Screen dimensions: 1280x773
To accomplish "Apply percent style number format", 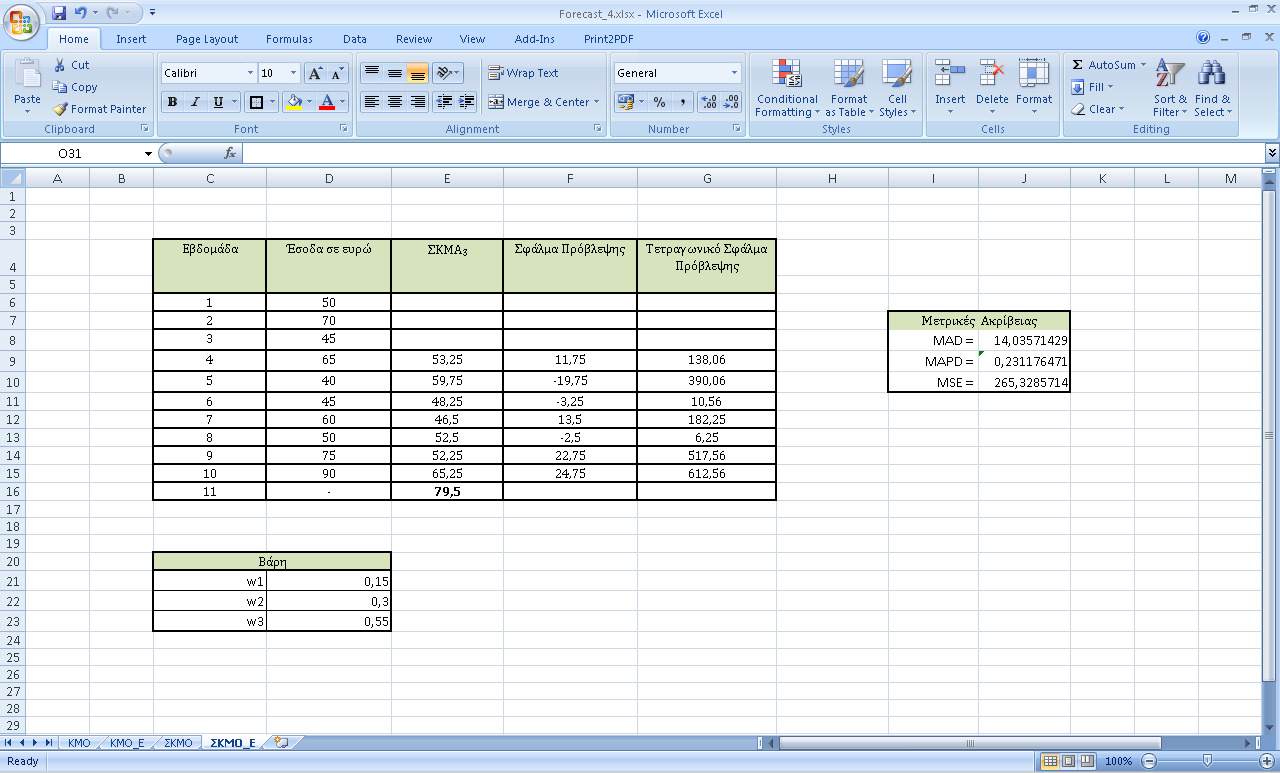I will (659, 102).
